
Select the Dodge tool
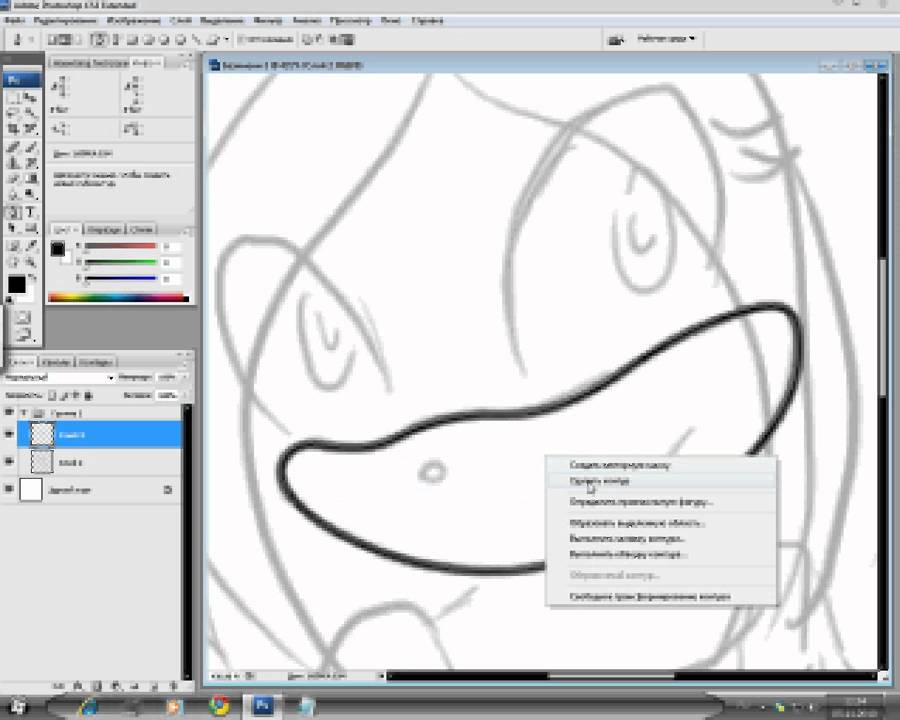[30, 195]
